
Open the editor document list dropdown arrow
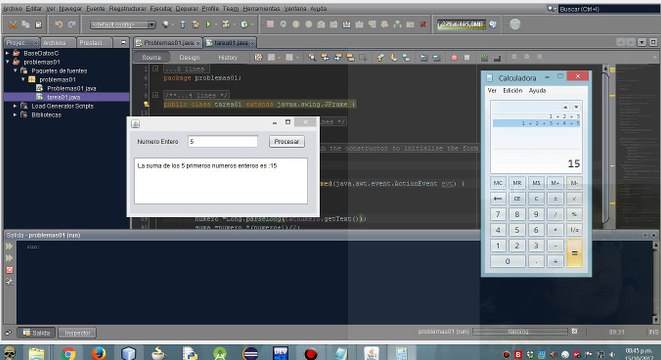coord(642,43)
